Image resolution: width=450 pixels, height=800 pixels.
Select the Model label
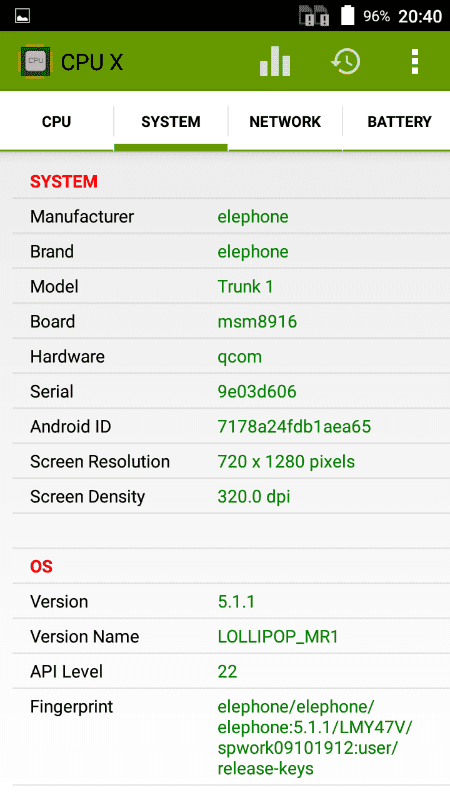(x=55, y=286)
